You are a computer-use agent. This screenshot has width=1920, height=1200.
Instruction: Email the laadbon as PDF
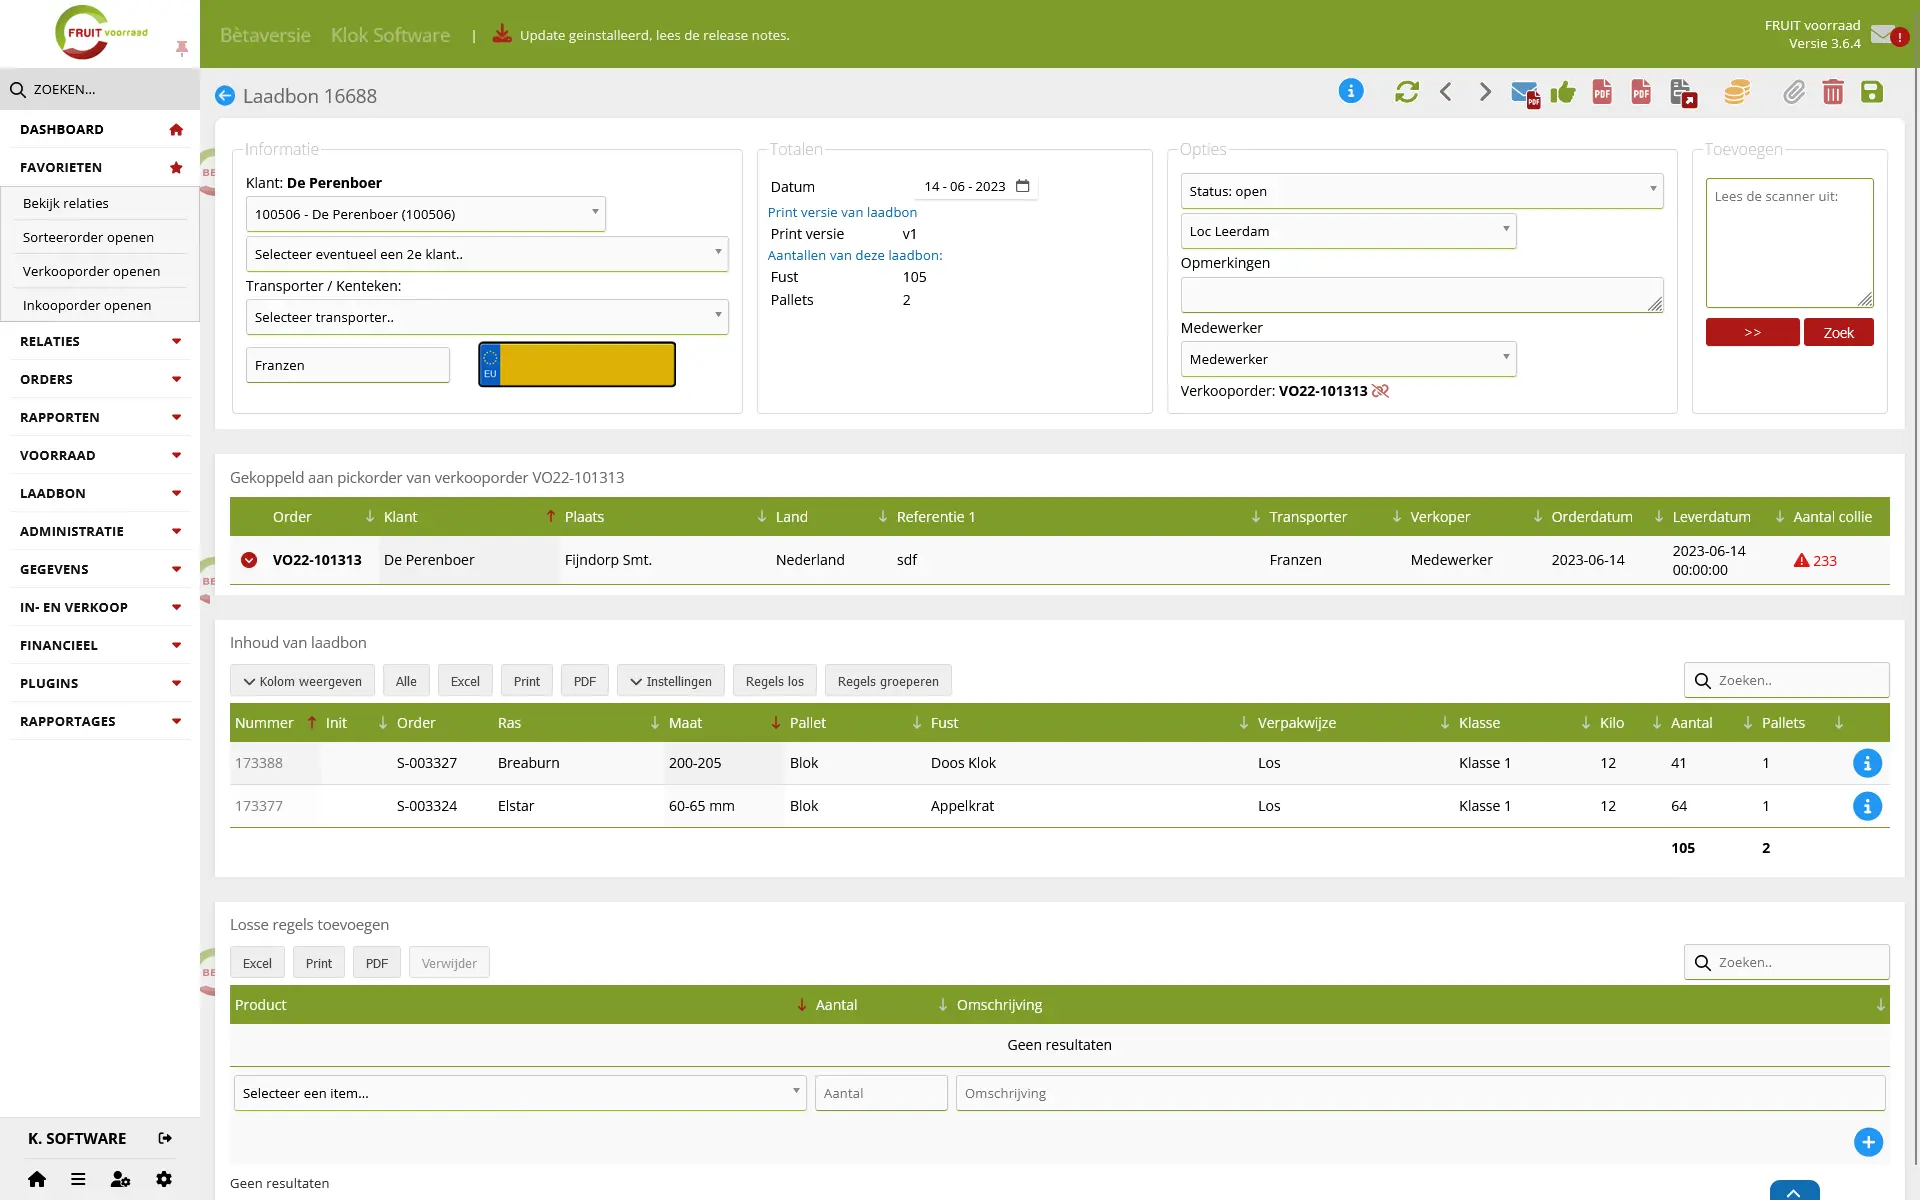point(1525,94)
